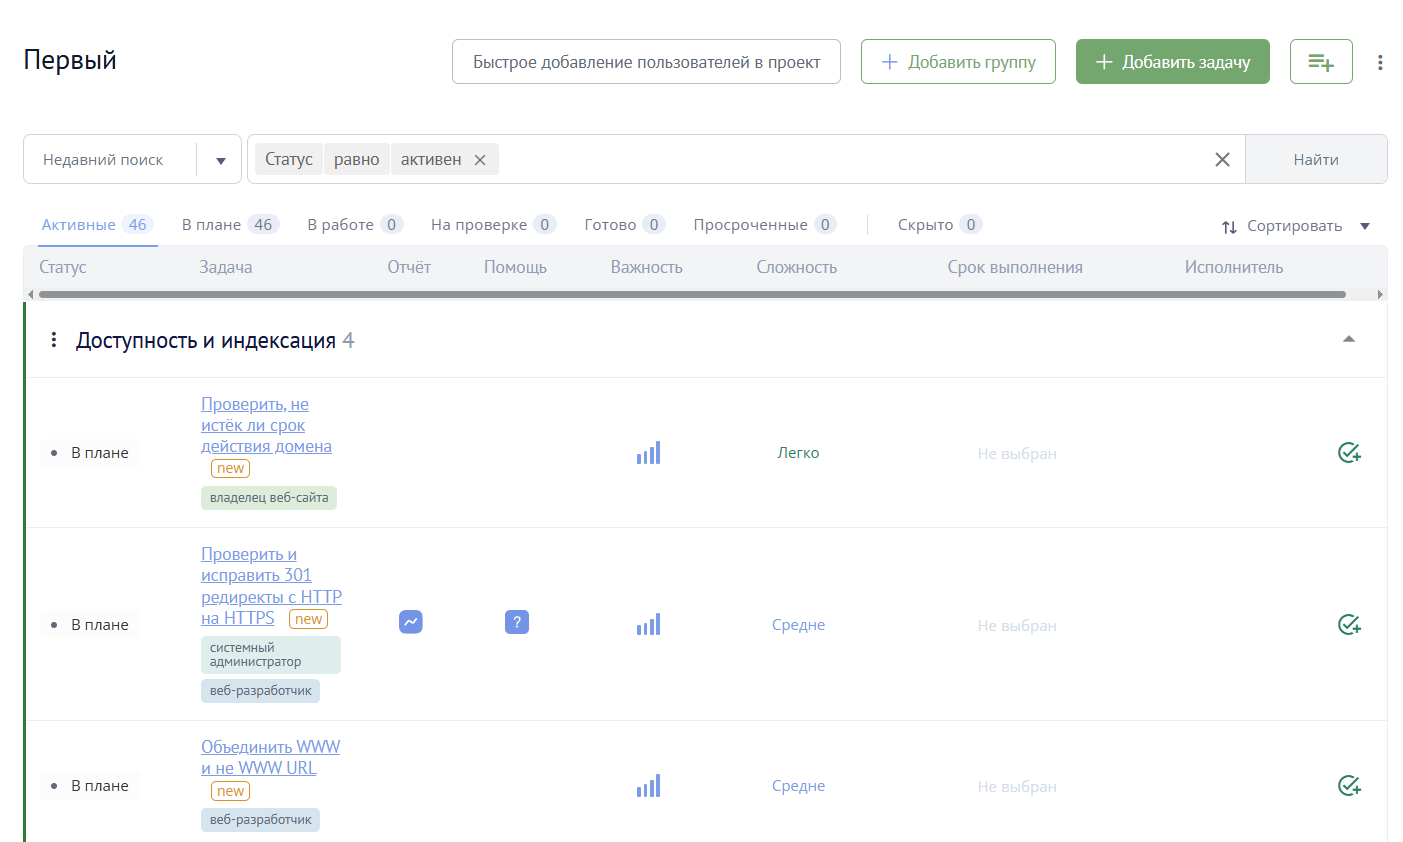This screenshot has width=1403, height=842.
Task: Click Средне difficulty for 301 redirects task
Action: tap(798, 625)
